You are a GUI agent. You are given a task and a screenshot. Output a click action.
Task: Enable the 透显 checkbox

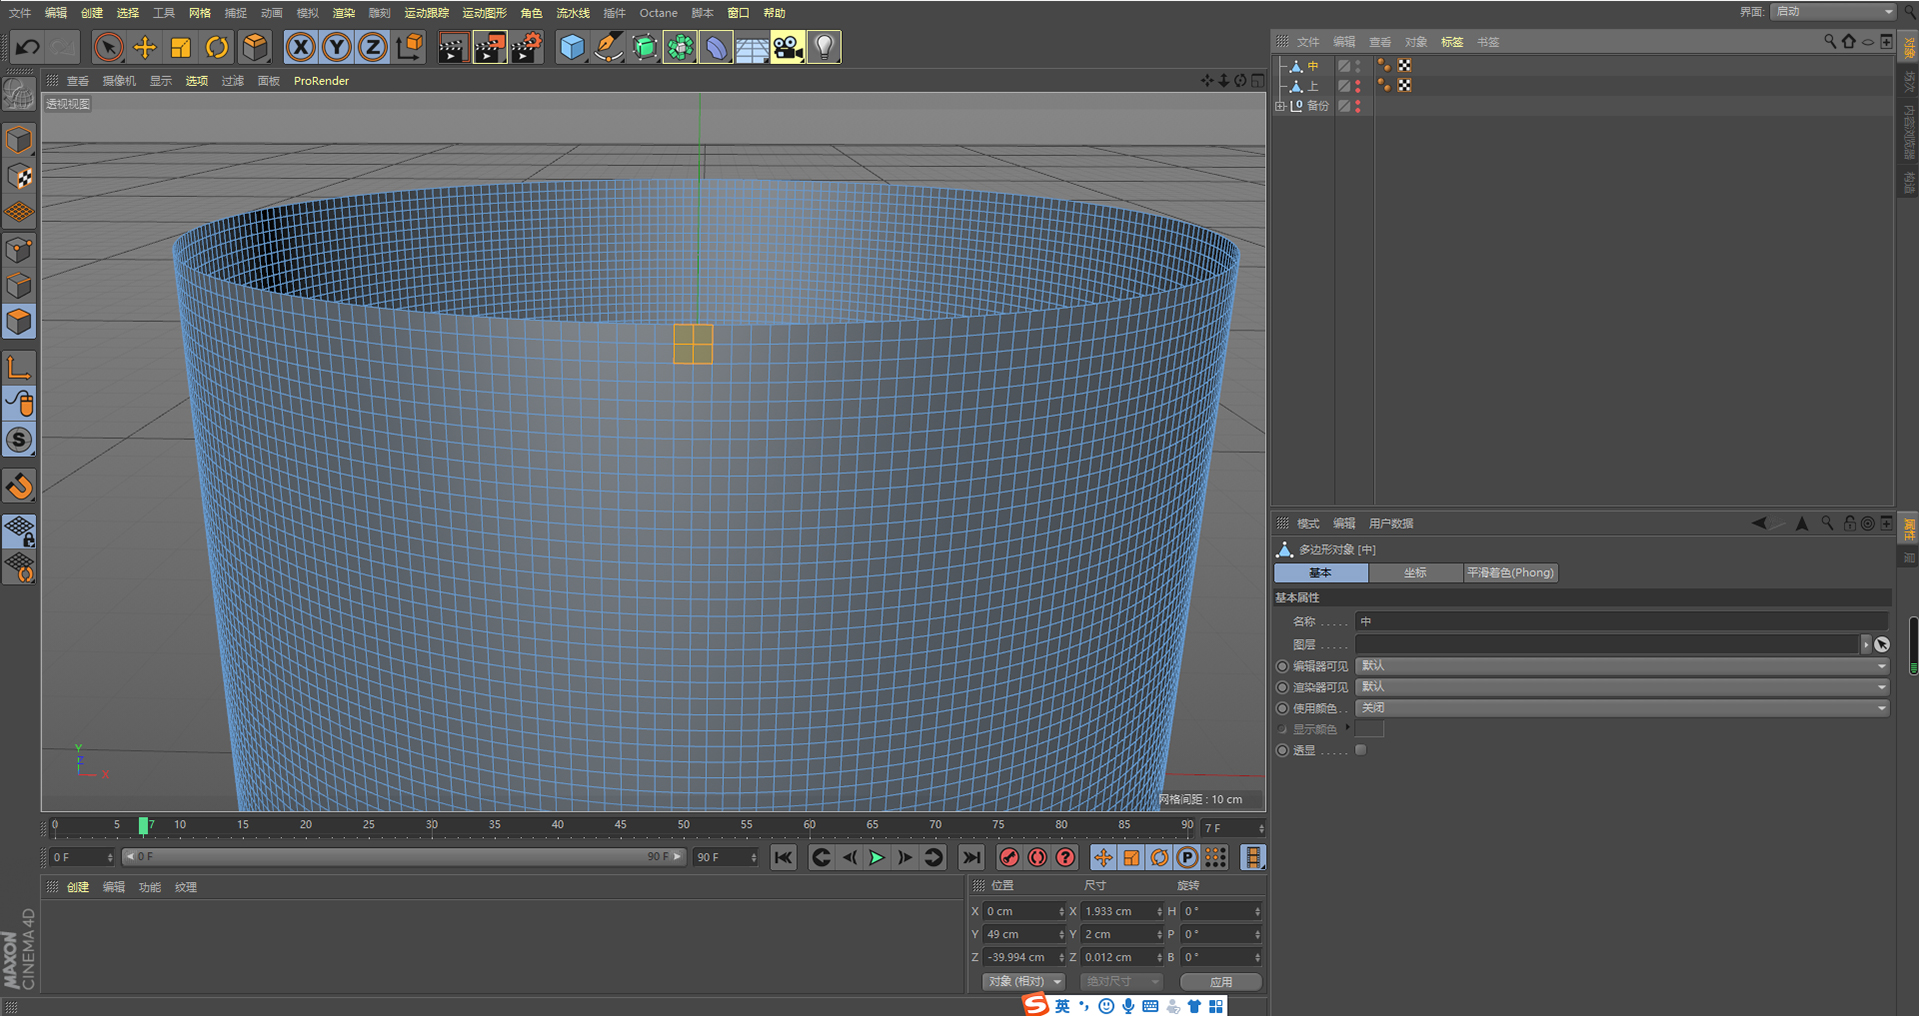(1361, 750)
